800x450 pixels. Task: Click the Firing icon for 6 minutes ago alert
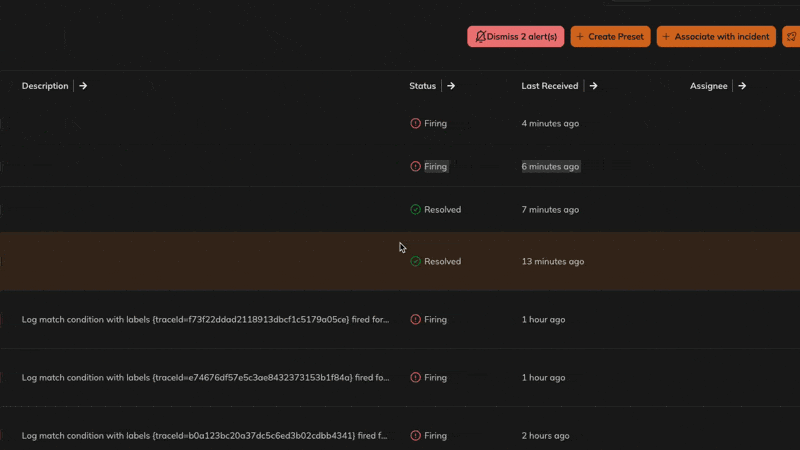pyautogui.click(x=415, y=166)
